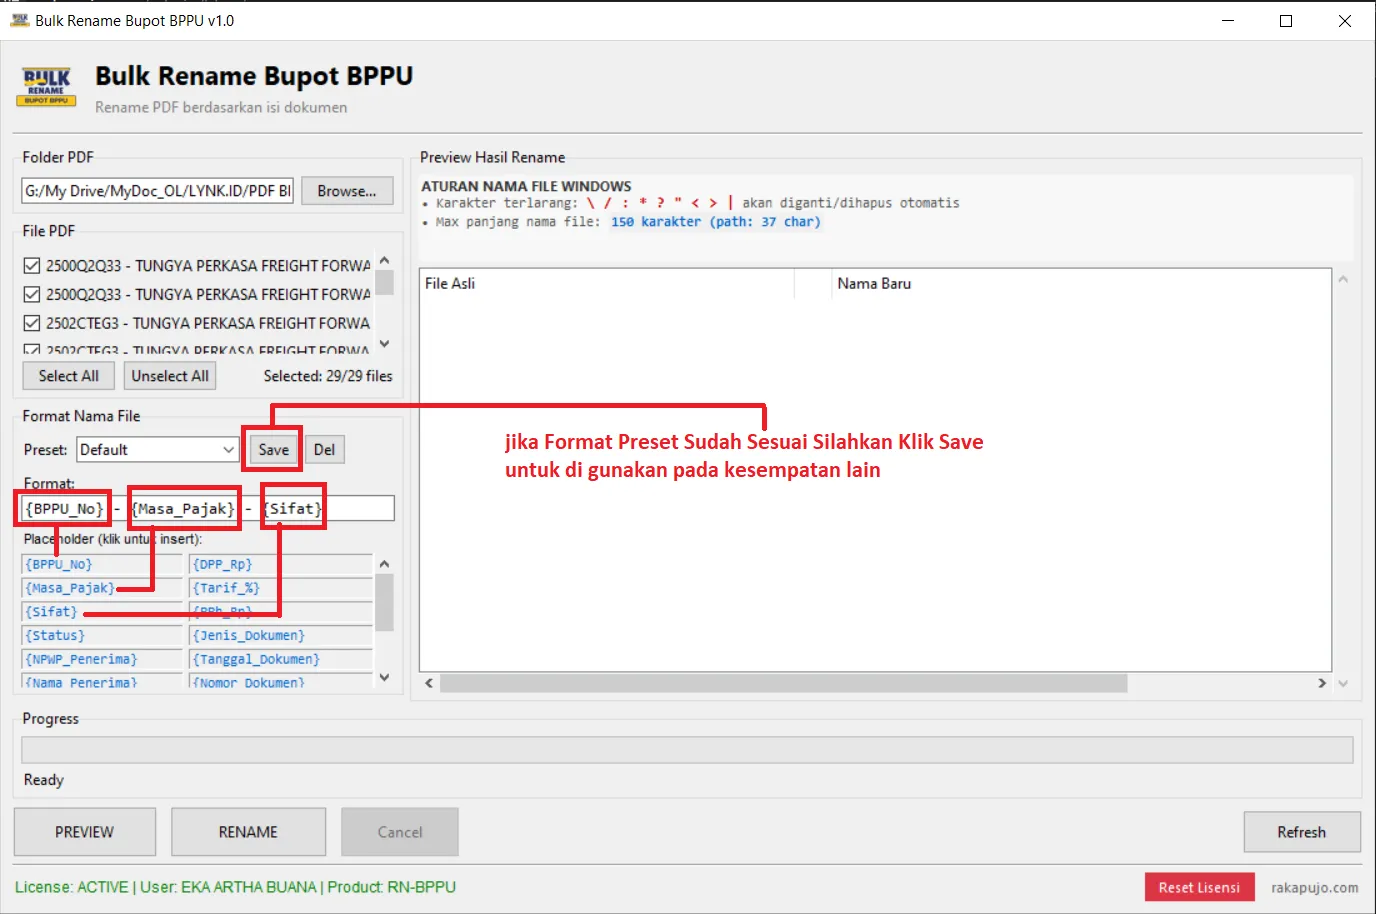
Task: Click the red Reset Lisensi button
Action: click(1199, 887)
